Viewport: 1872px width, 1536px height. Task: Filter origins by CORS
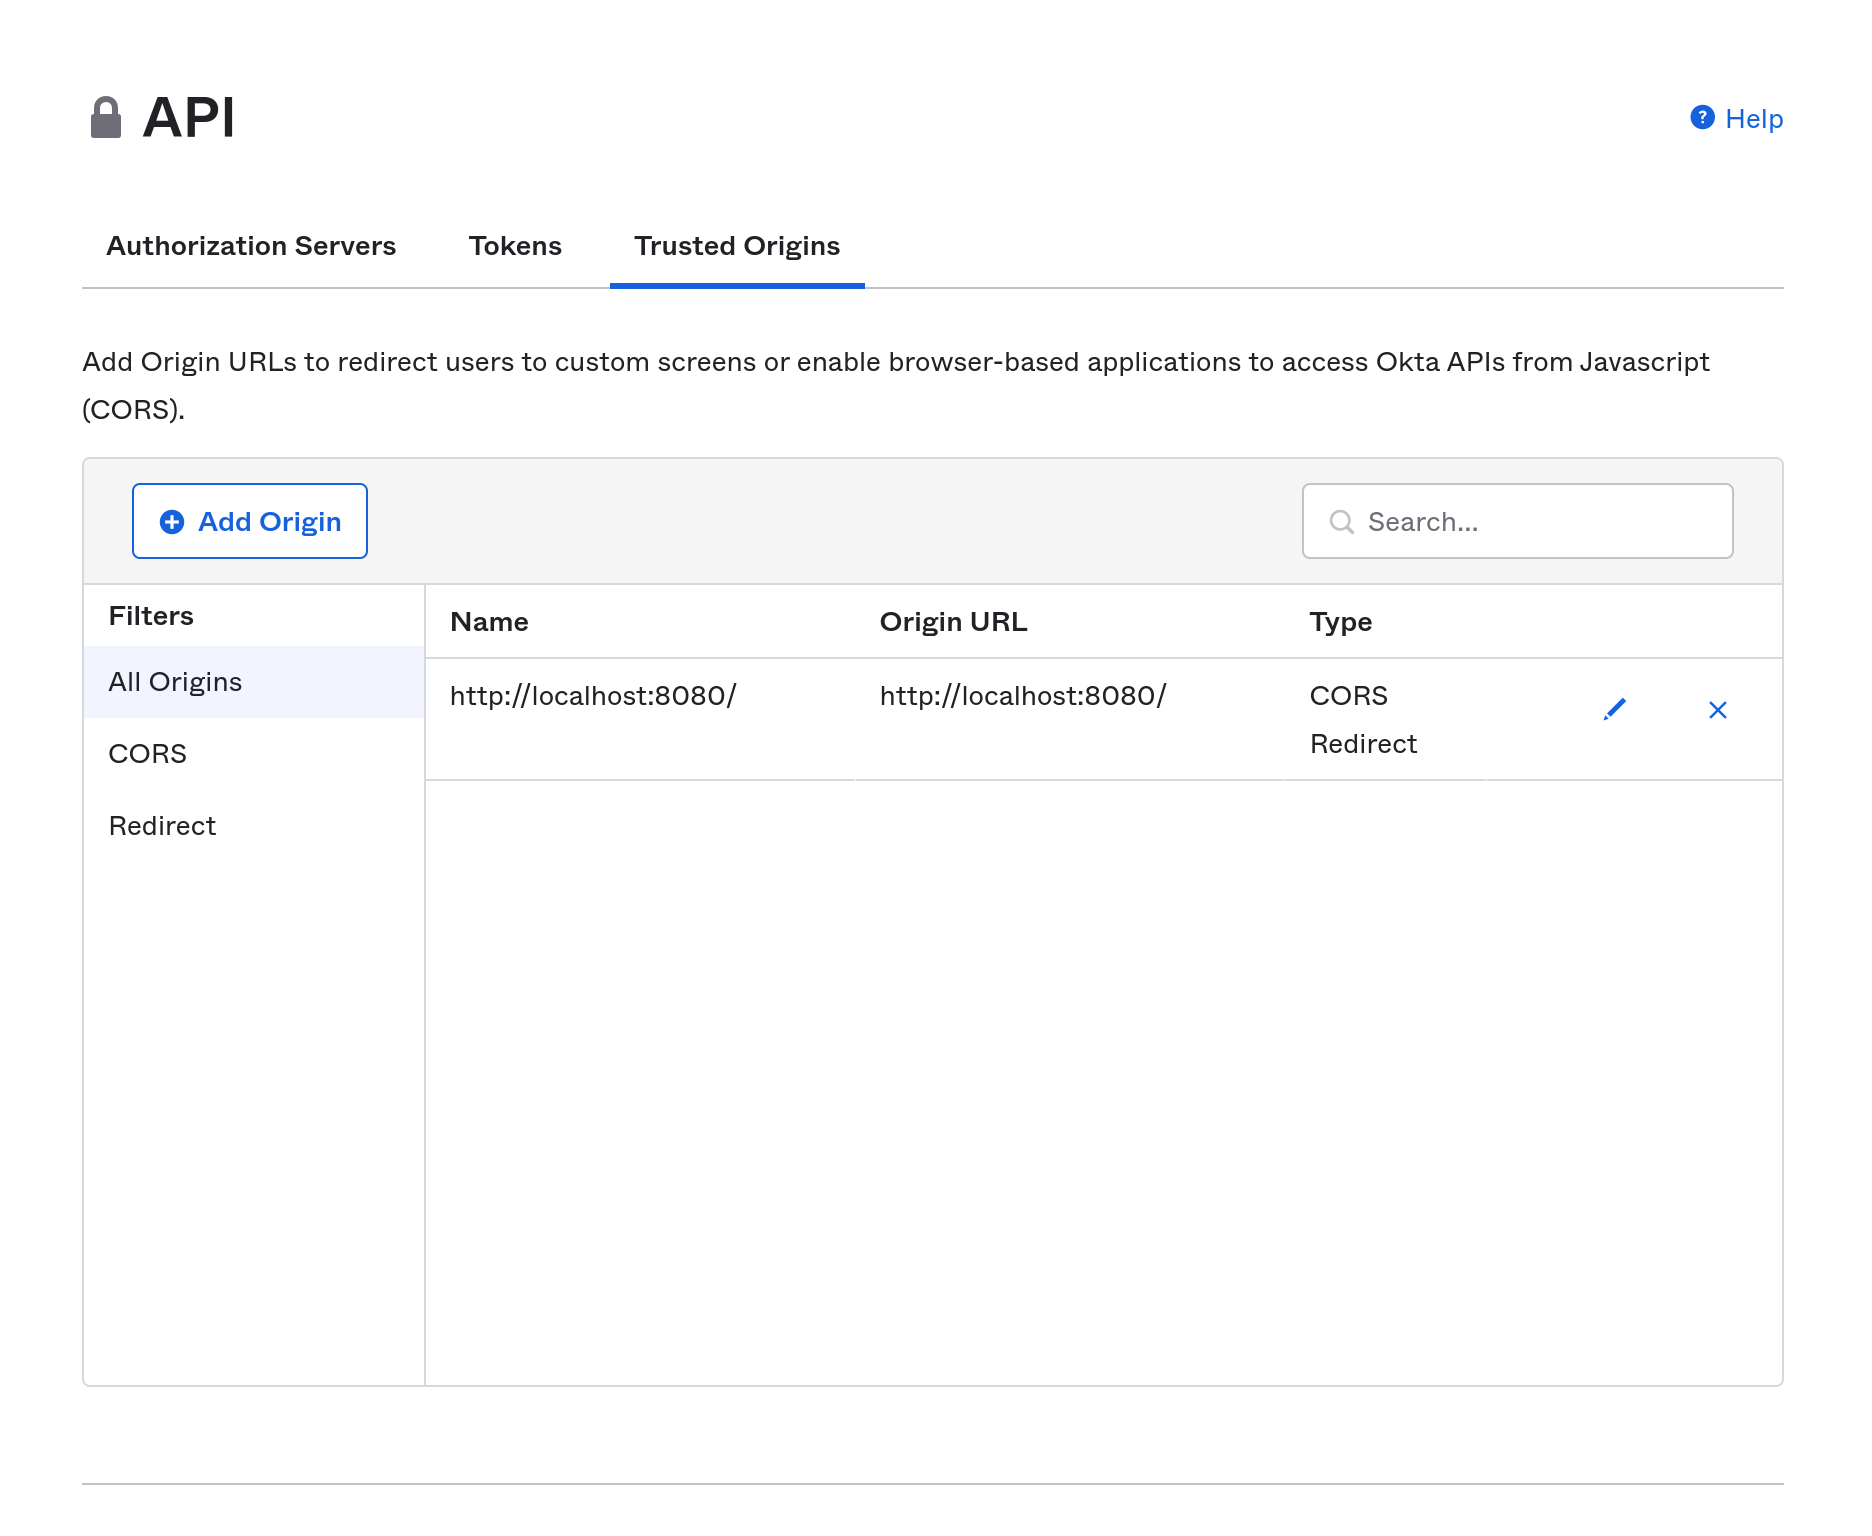[148, 754]
